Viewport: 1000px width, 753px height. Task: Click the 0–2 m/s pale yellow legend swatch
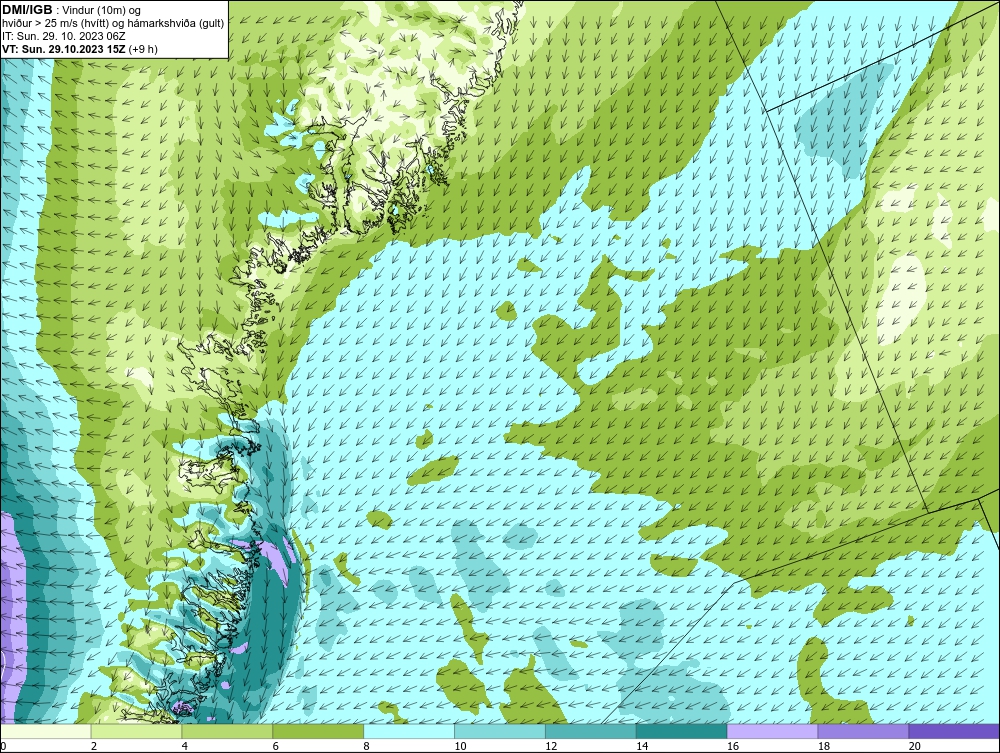(x=46, y=731)
